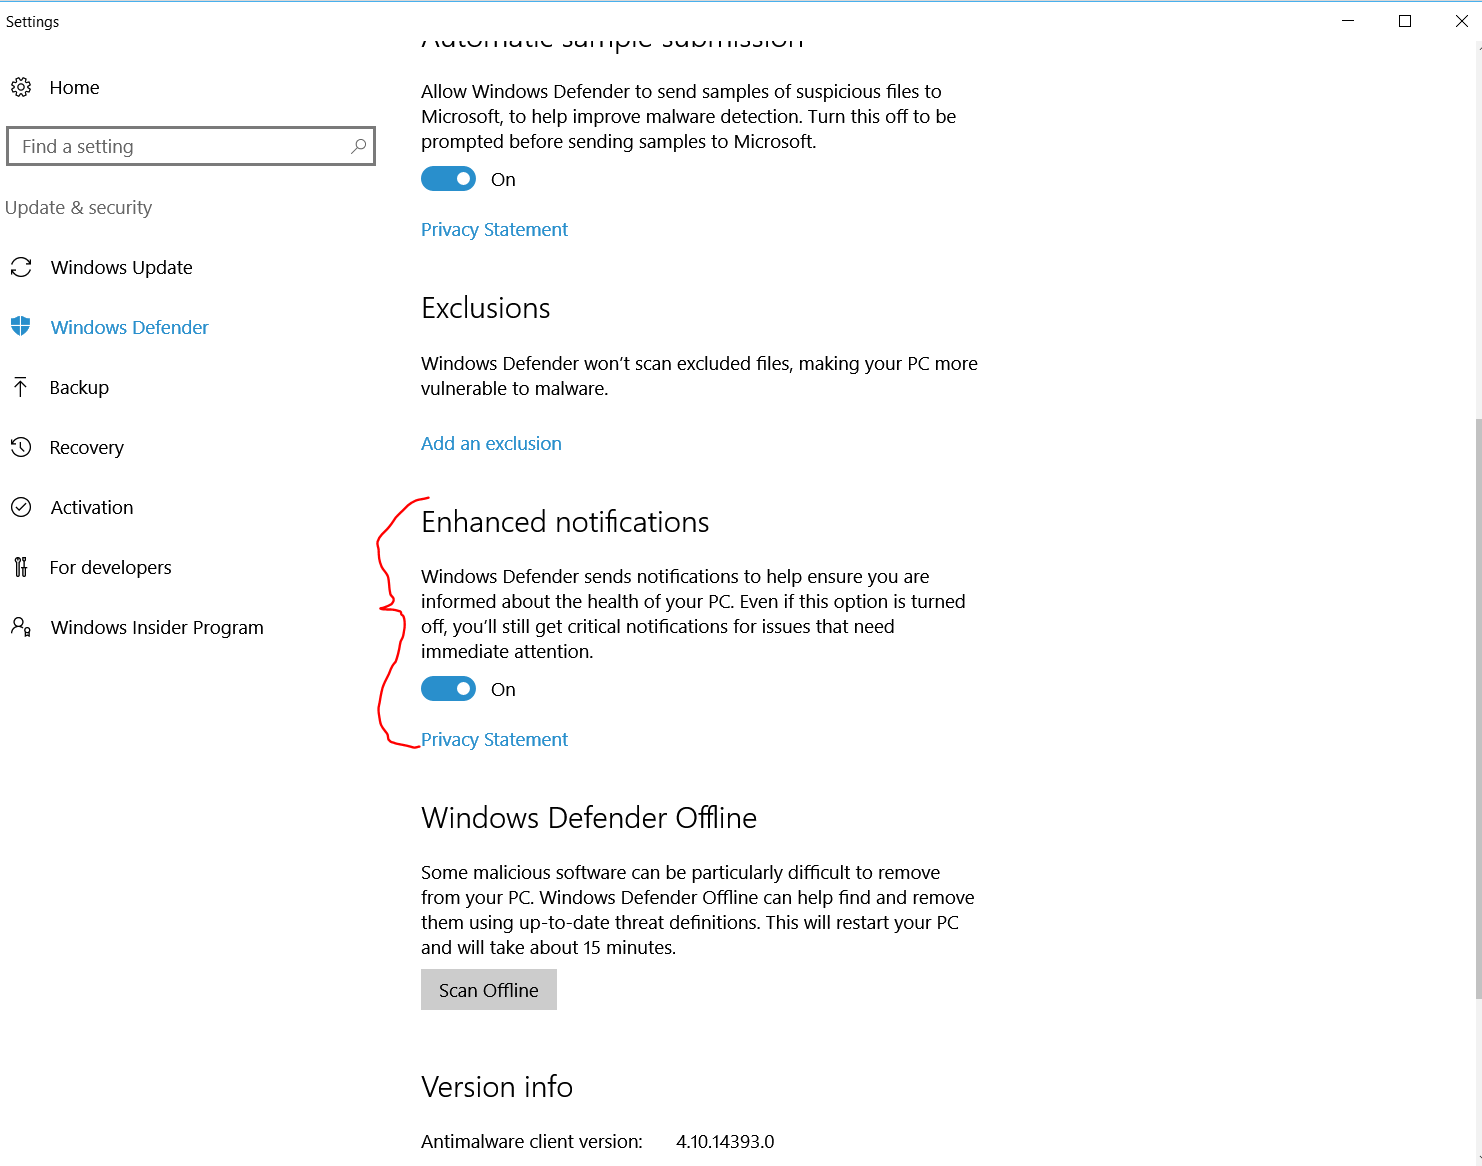
Task: Maximize the Settings window
Action: point(1404,21)
